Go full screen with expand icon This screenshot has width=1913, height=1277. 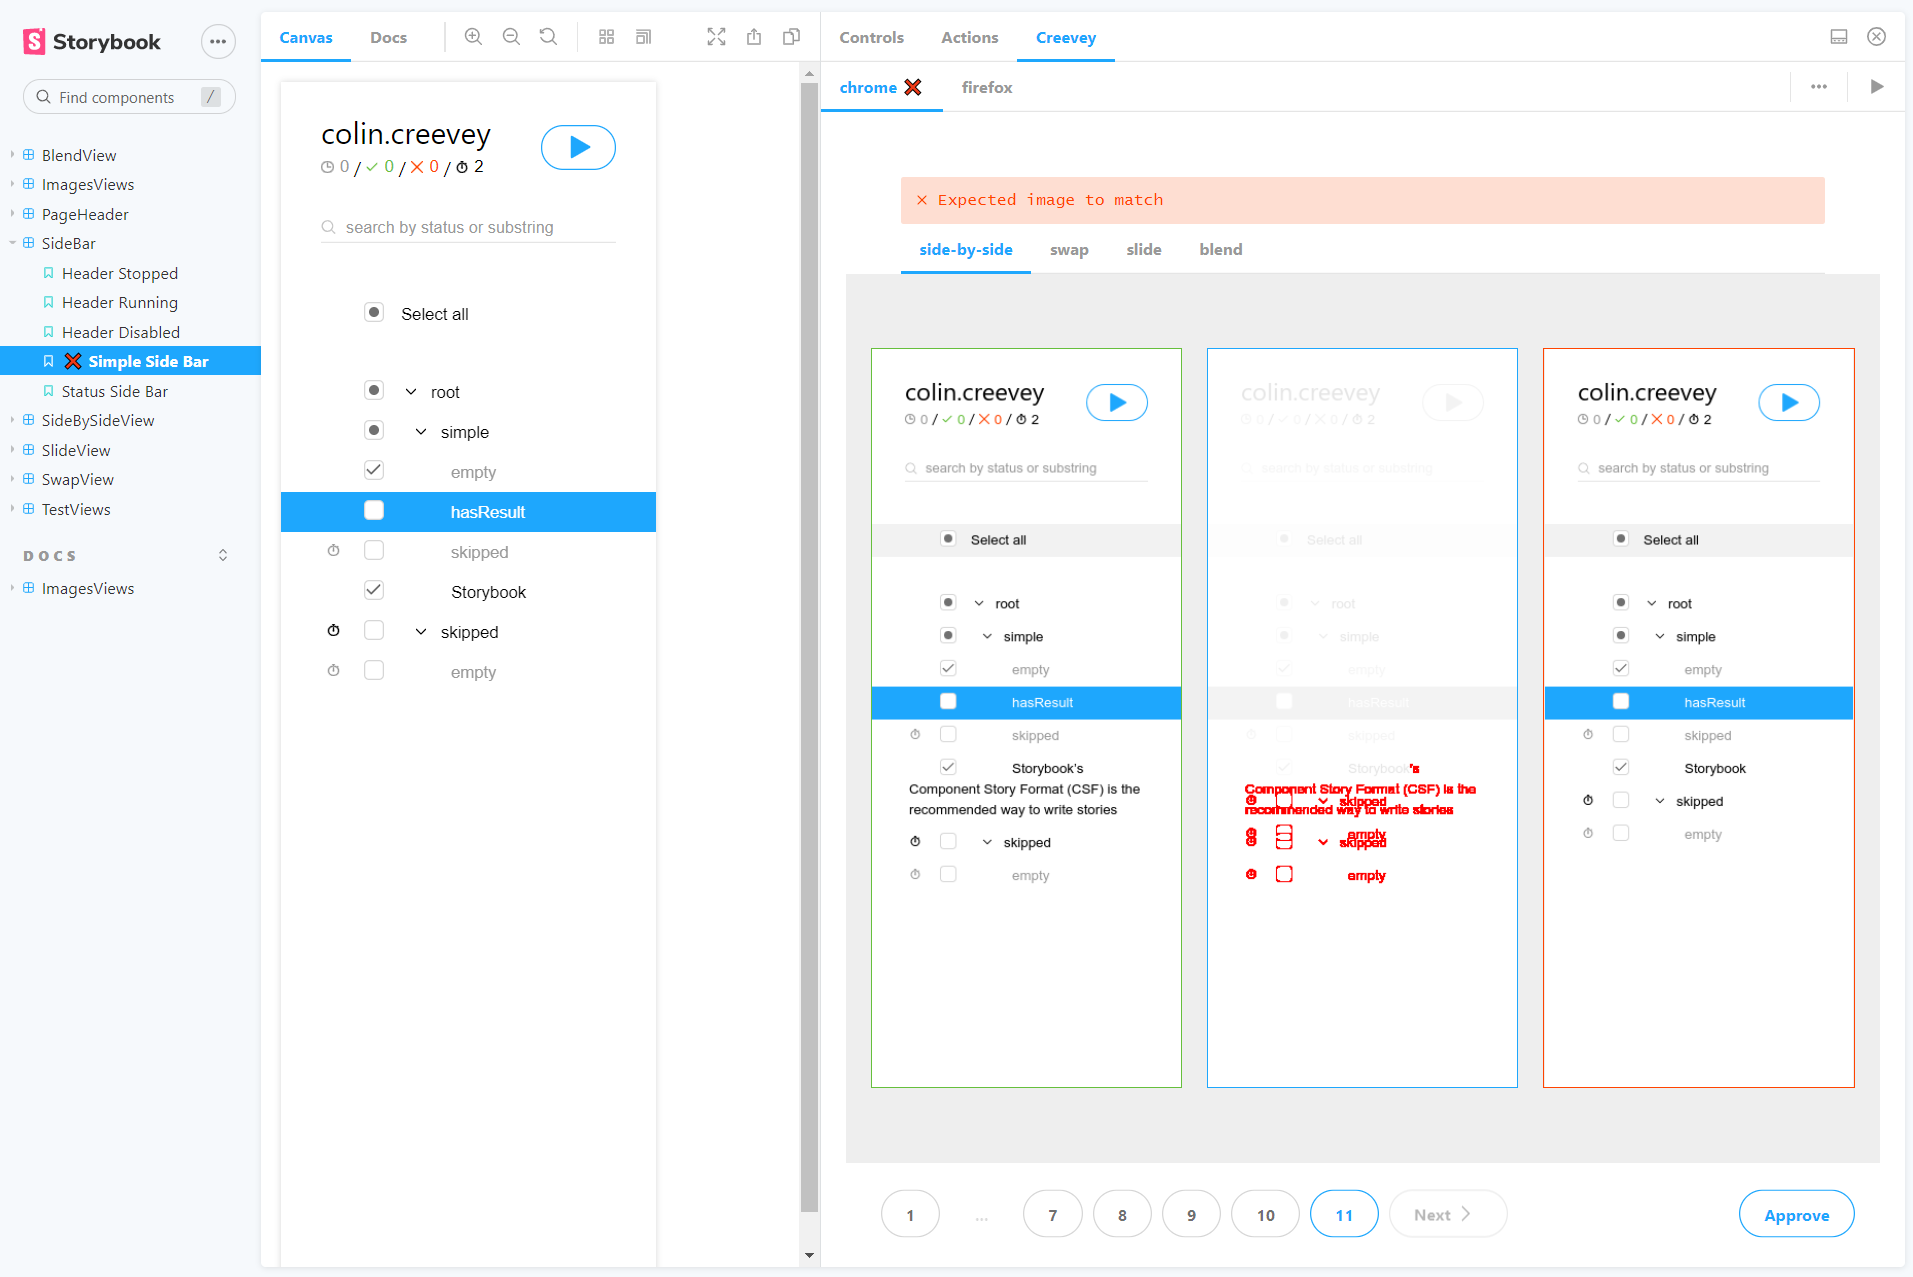[716, 37]
